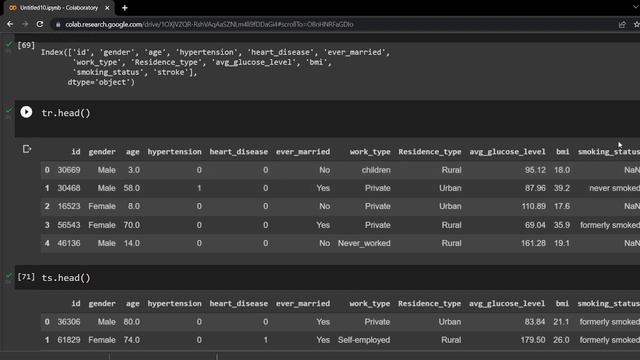640x360 pixels.
Task: Select the Untitled10.ipynb Colaboratory tab
Action: point(59,8)
